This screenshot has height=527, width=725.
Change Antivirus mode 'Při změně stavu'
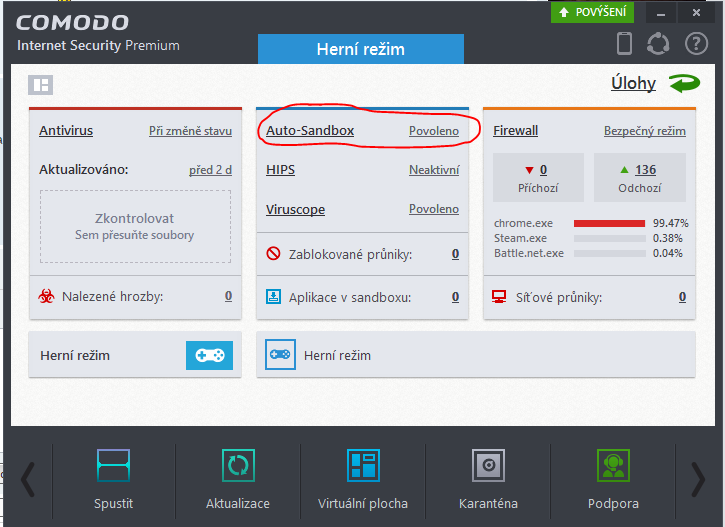tap(190, 131)
